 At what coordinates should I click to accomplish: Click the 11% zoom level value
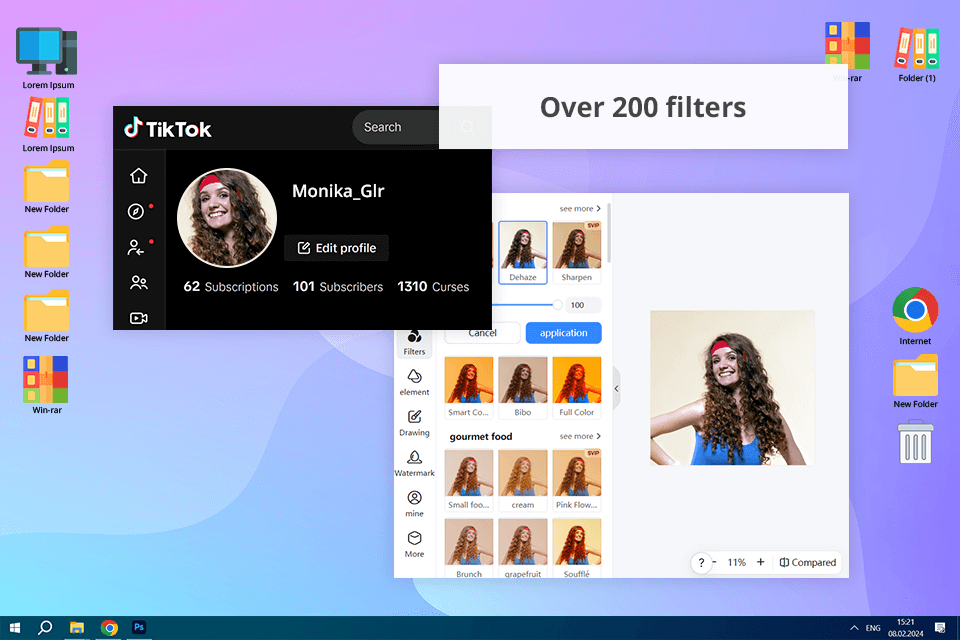click(x=737, y=562)
